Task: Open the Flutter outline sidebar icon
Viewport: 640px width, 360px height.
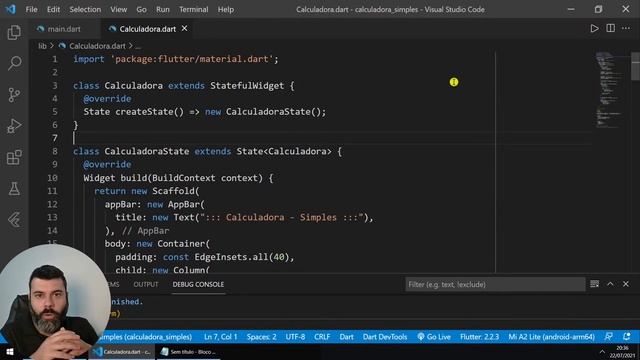Action: [14, 220]
